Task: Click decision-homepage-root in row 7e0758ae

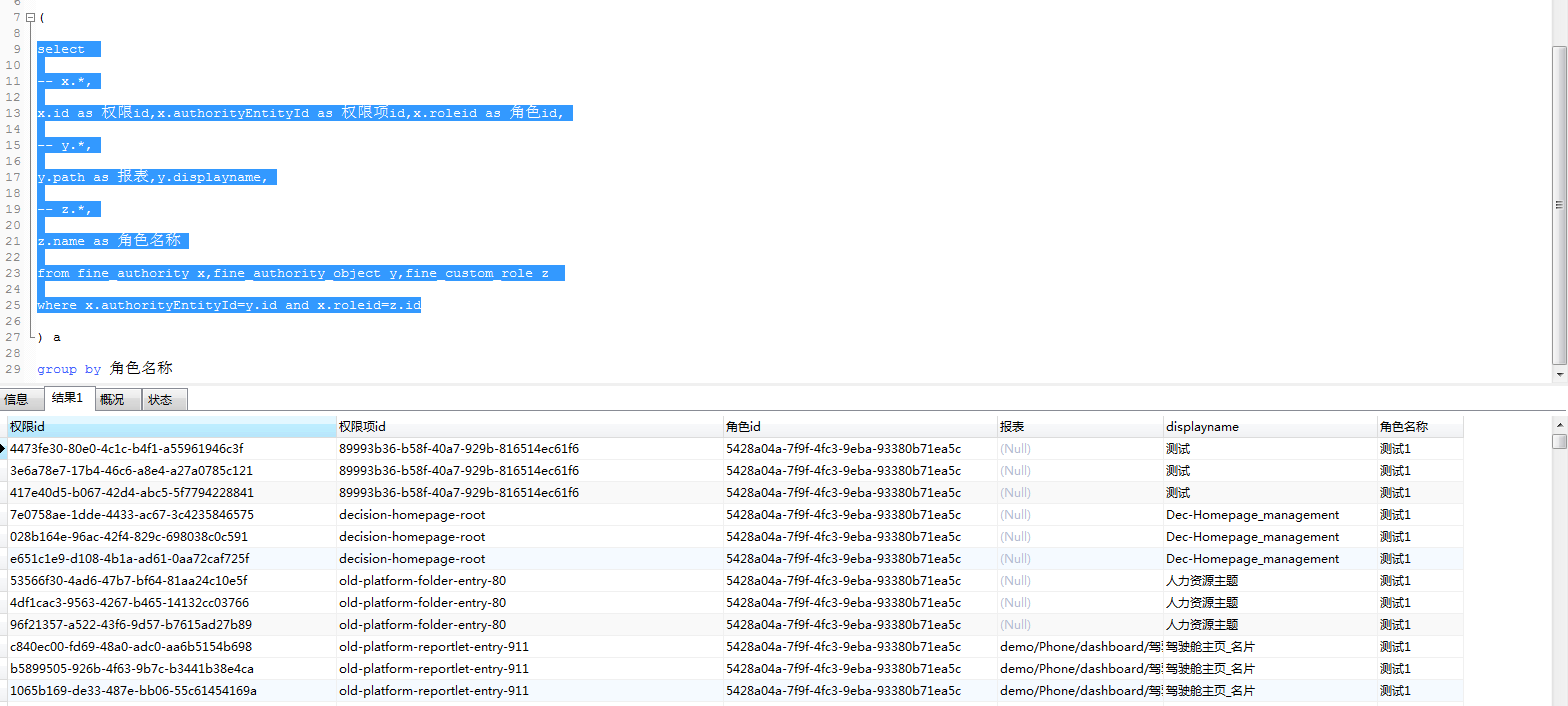Action: [530, 515]
